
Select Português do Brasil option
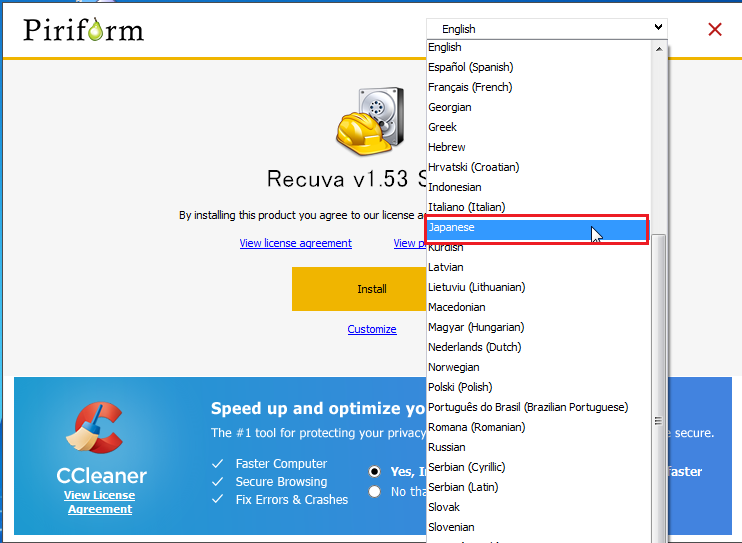(x=539, y=407)
